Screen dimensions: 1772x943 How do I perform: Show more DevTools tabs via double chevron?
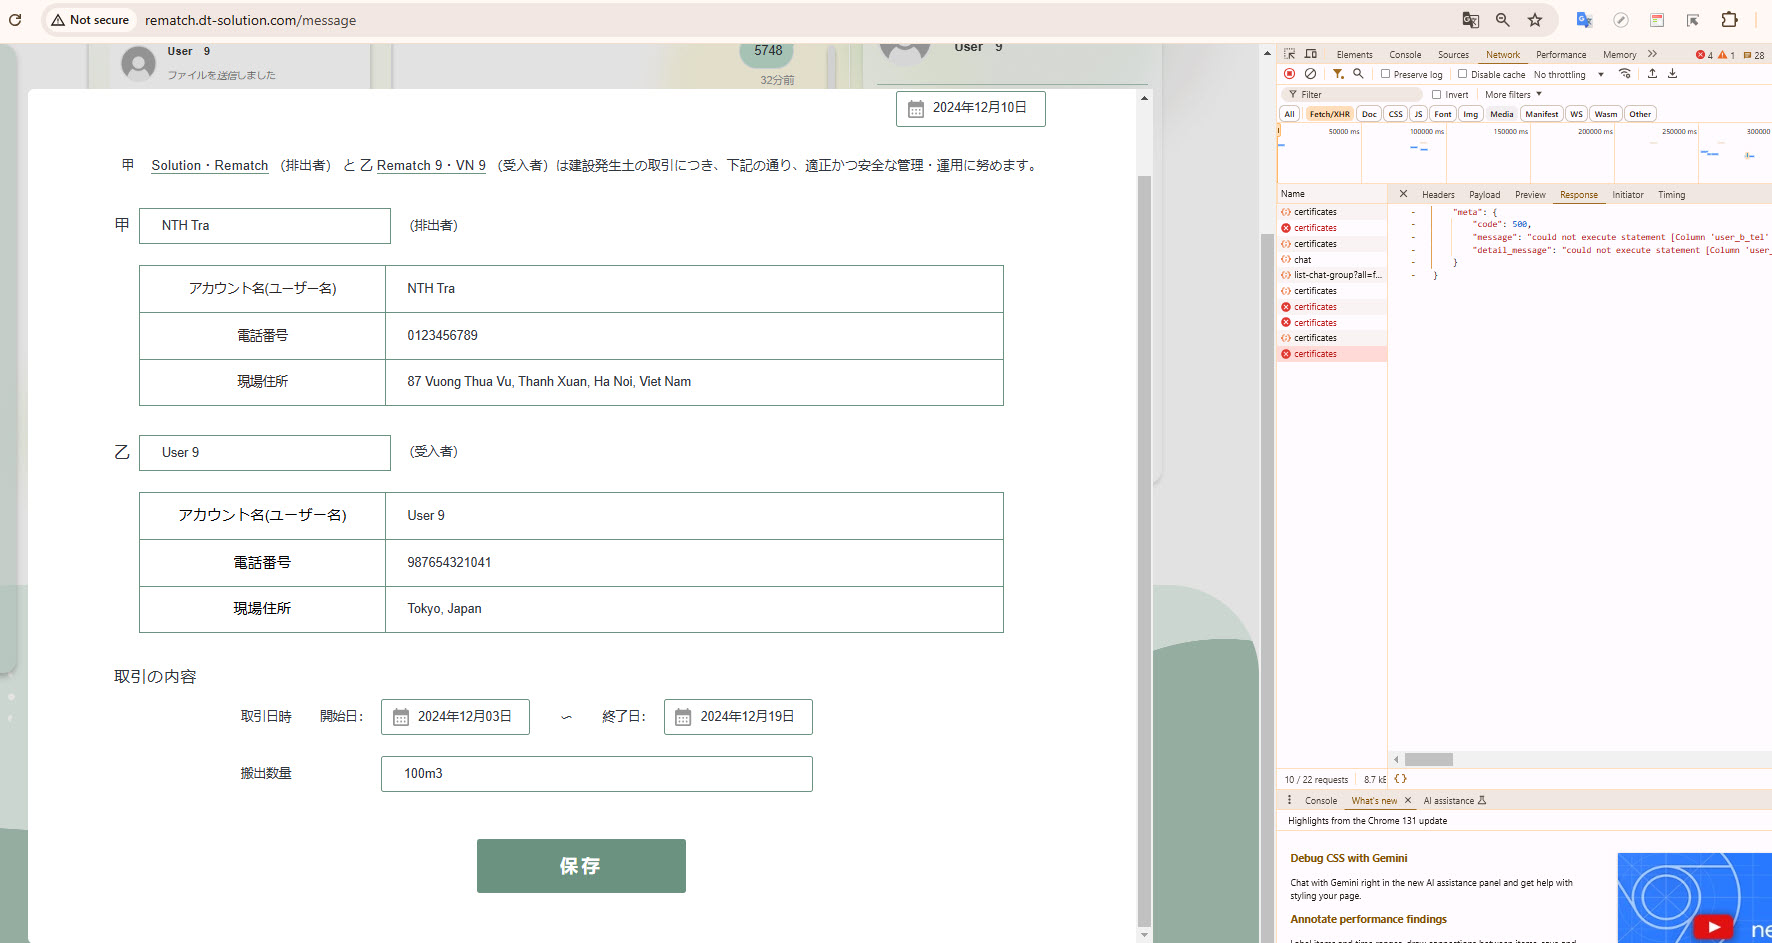[1653, 54]
